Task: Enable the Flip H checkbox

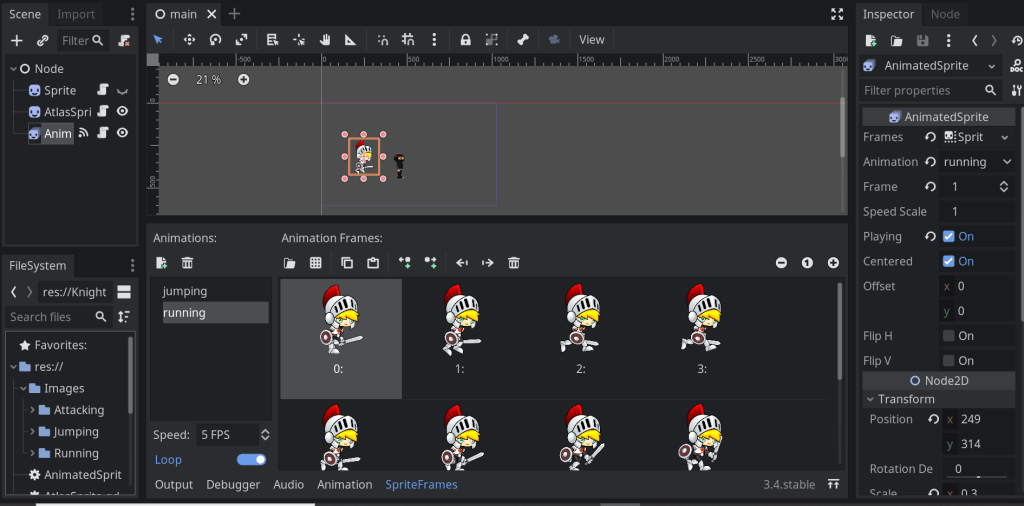Action: (x=949, y=336)
